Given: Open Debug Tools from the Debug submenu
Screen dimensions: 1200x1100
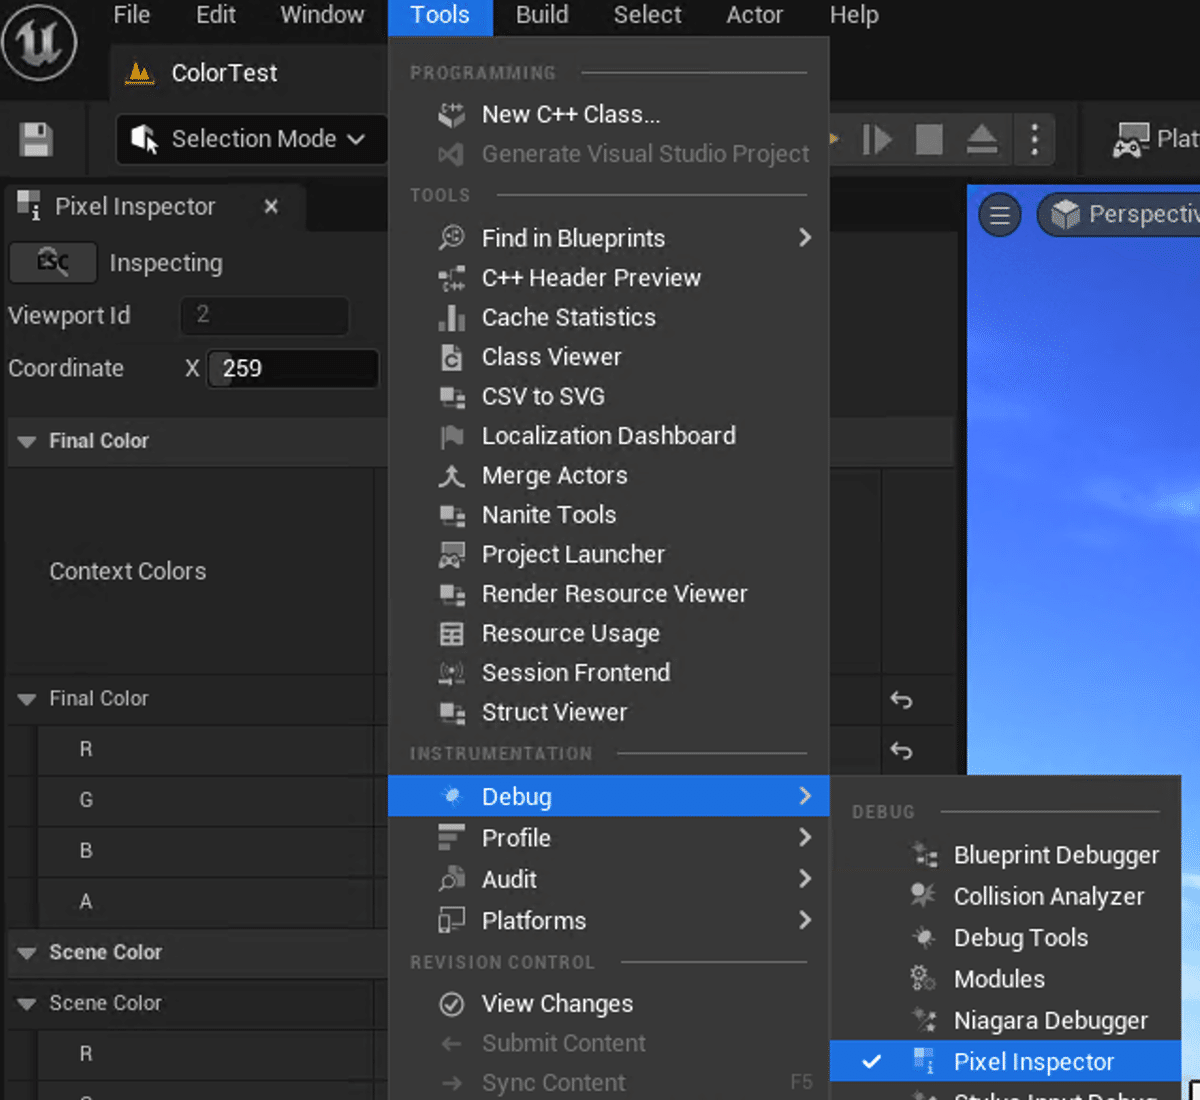Looking at the screenshot, I should (x=1021, y=937).
